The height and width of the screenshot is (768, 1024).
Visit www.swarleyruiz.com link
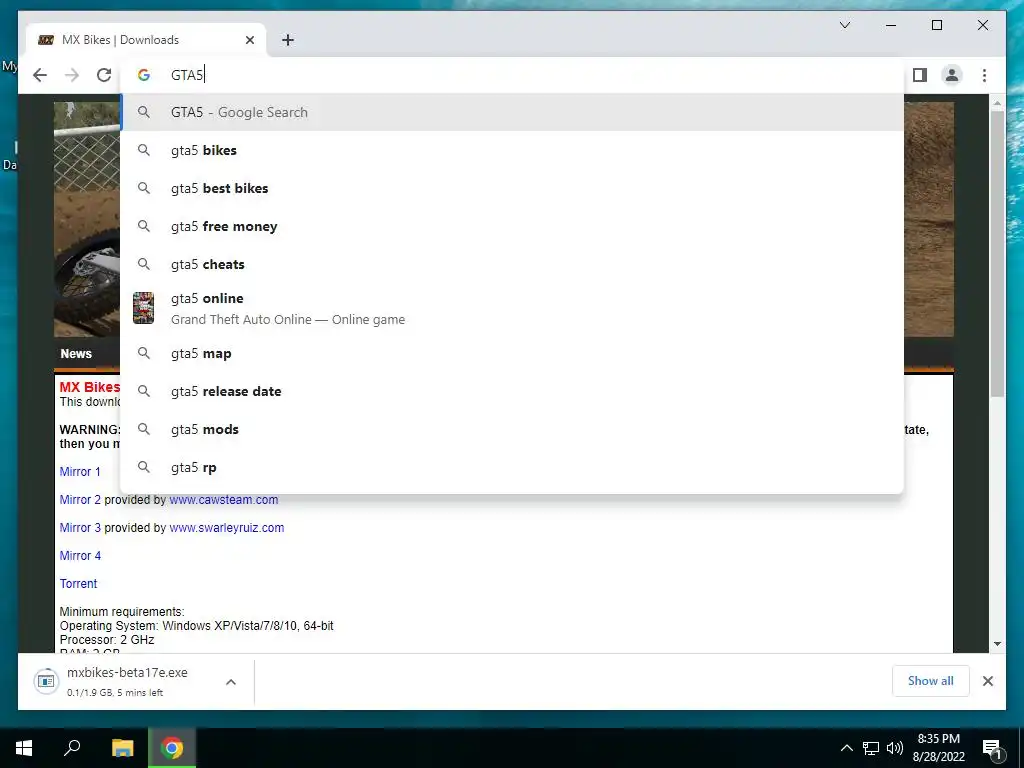227,528
